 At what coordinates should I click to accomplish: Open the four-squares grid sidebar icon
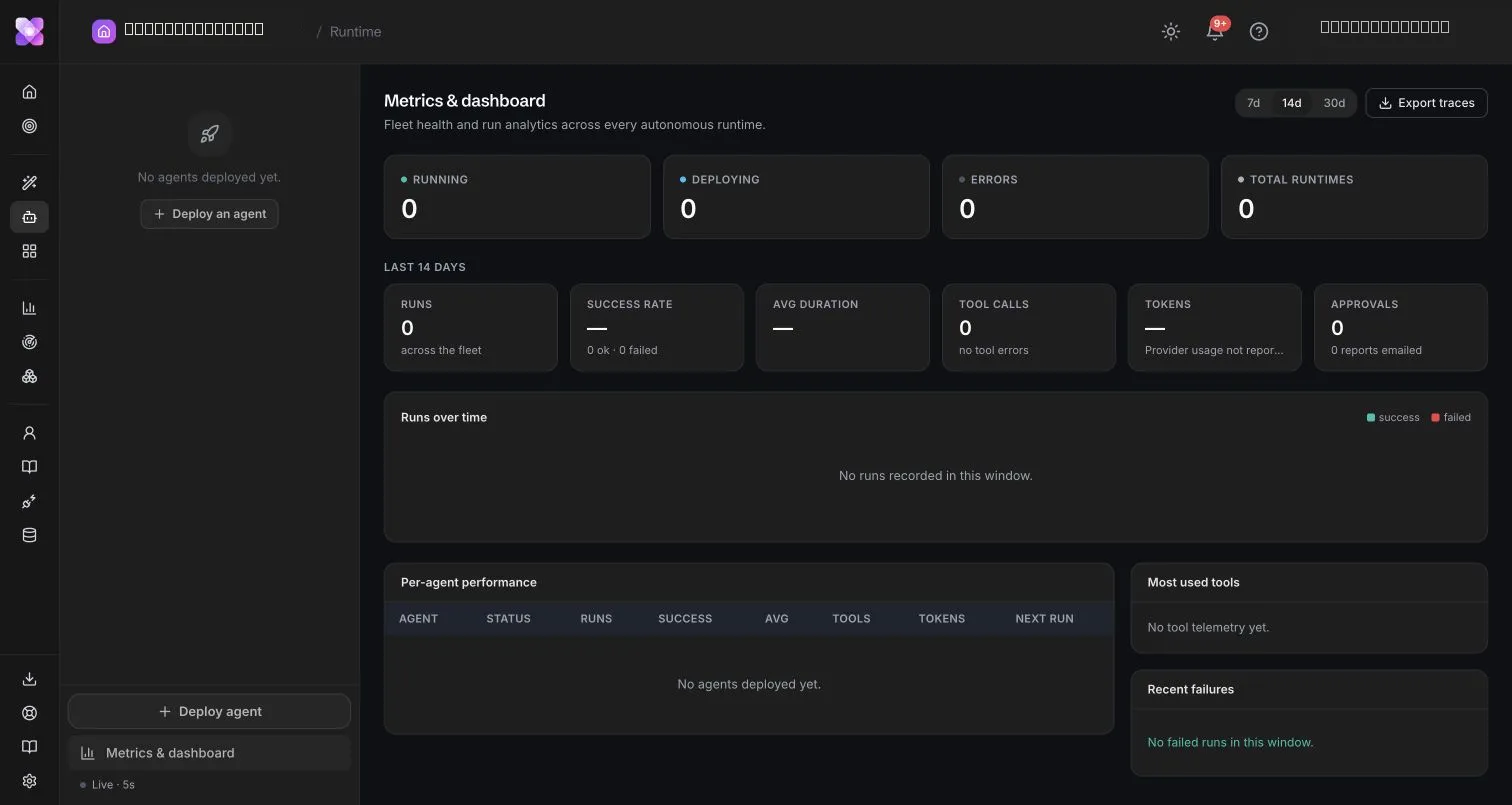29,251
